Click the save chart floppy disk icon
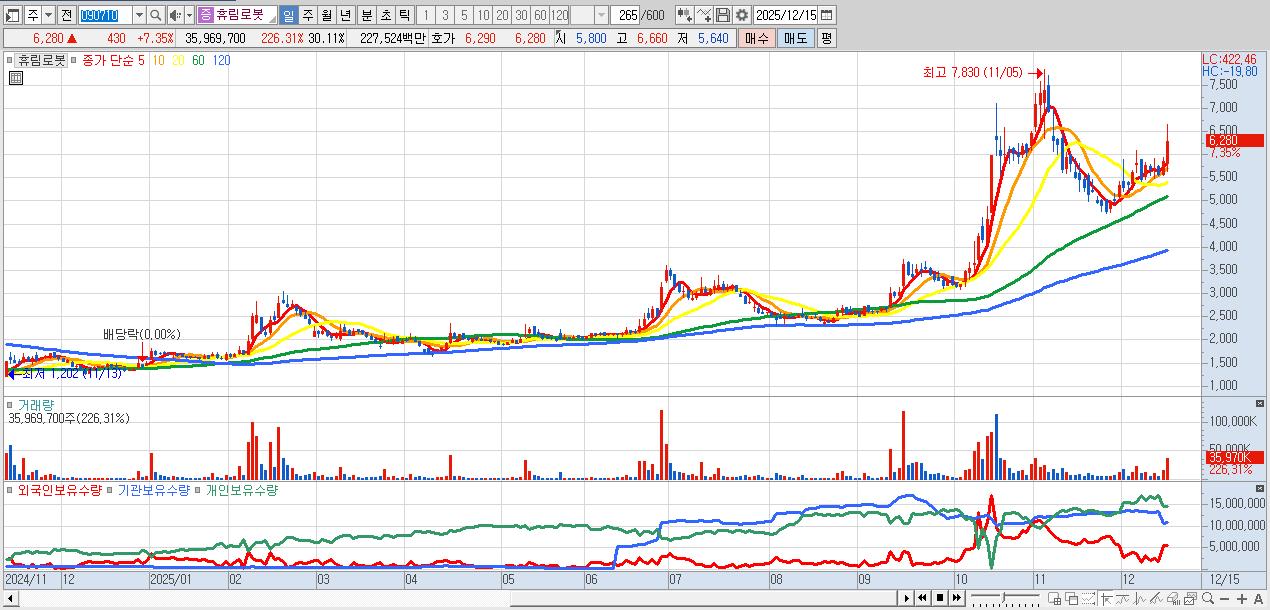 tap(723, 15)
